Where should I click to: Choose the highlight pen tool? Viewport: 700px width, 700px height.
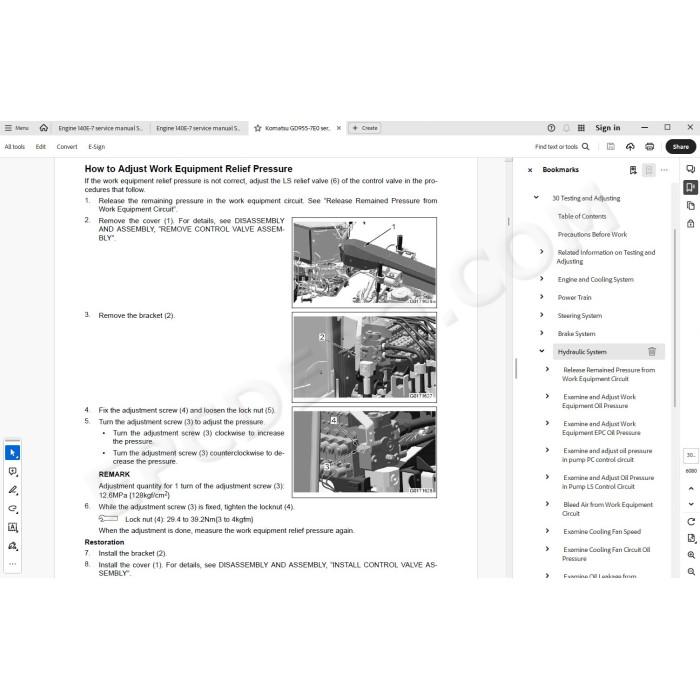coord(12,490)
